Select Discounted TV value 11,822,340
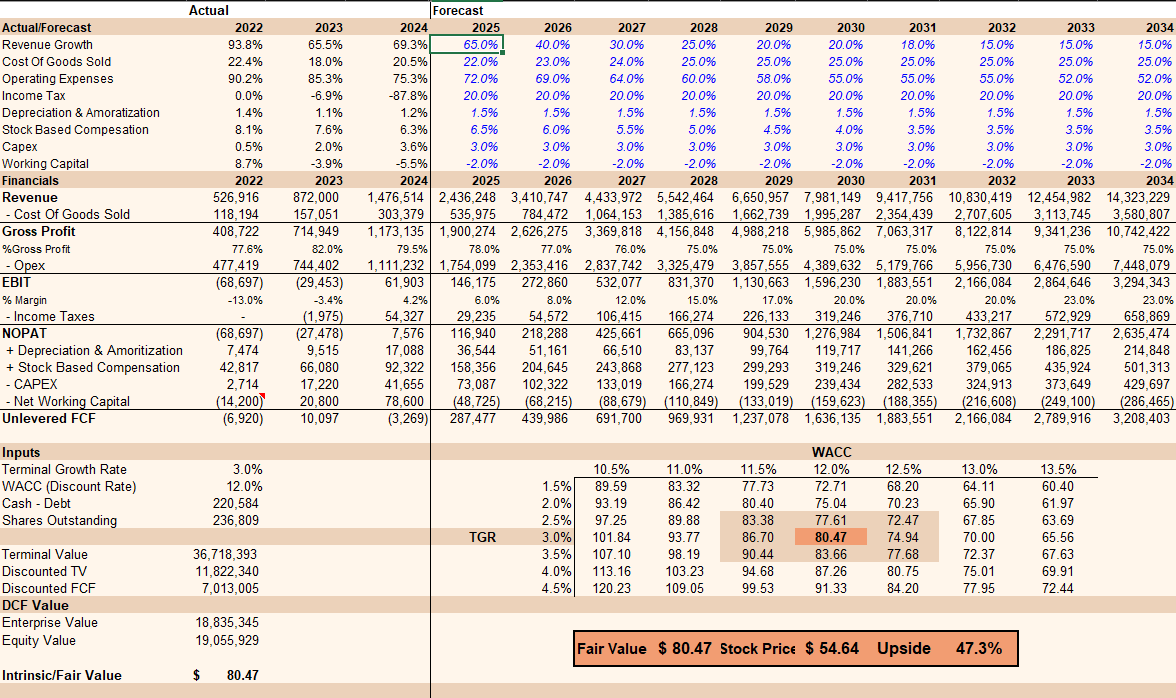This screenshot has width=1176, height=698. (x=226, y=571)
